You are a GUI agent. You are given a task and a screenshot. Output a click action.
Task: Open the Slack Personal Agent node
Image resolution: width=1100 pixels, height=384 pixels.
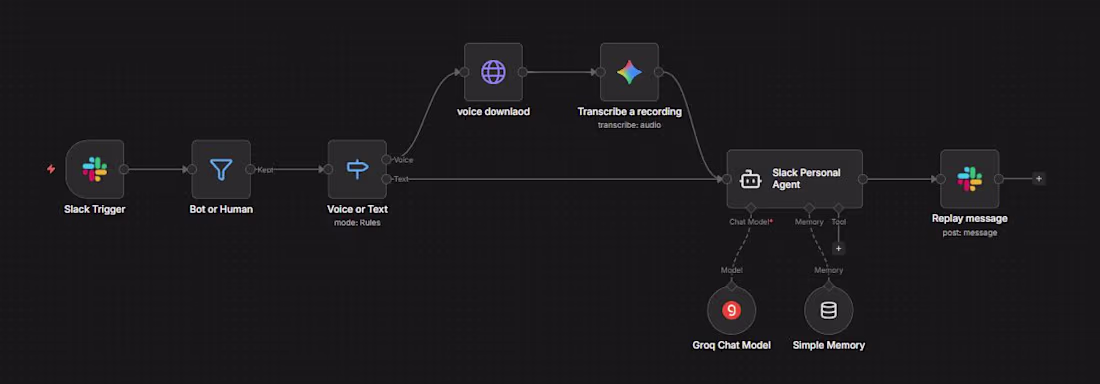point(794,179)
